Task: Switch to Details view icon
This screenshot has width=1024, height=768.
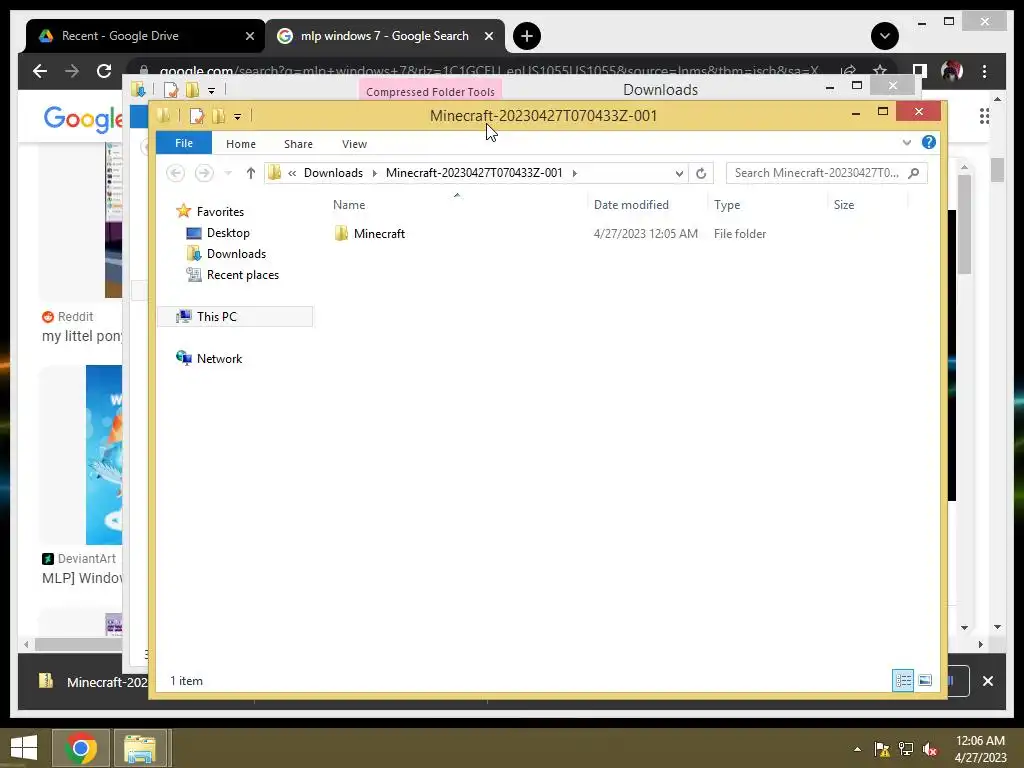Action: [903, 680]
